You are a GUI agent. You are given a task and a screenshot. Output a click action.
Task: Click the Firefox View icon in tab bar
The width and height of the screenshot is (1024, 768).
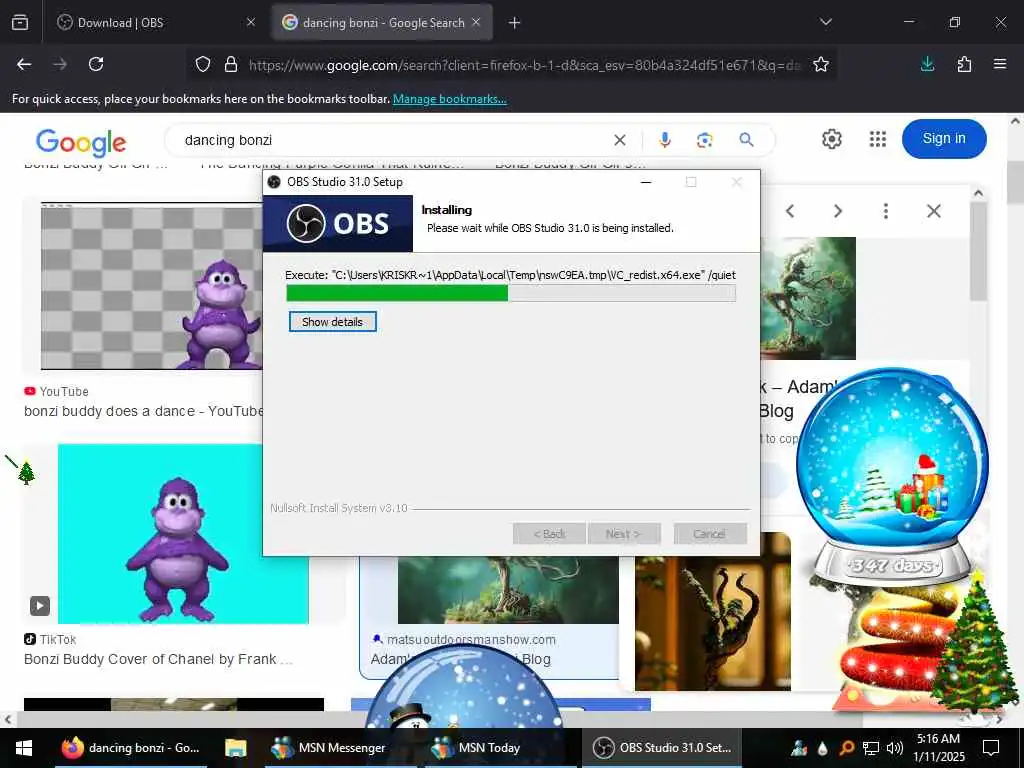point(20,23)
